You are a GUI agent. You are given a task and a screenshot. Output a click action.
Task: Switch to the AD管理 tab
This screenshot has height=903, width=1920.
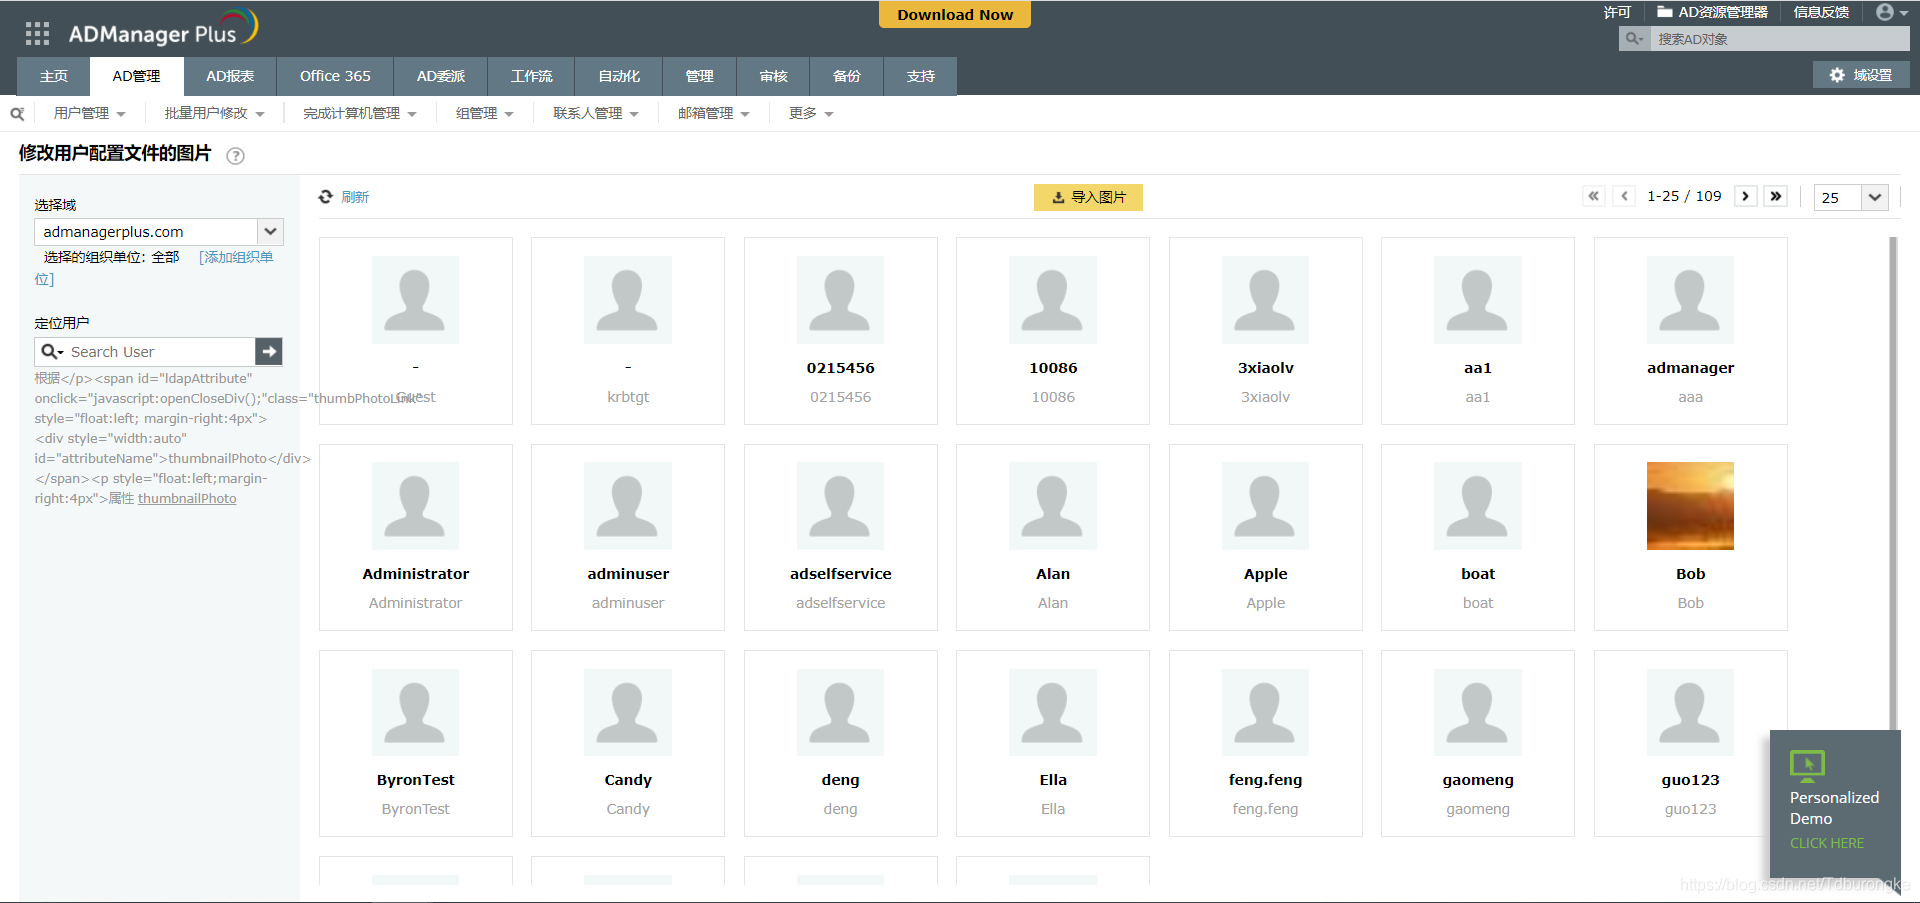136,76
